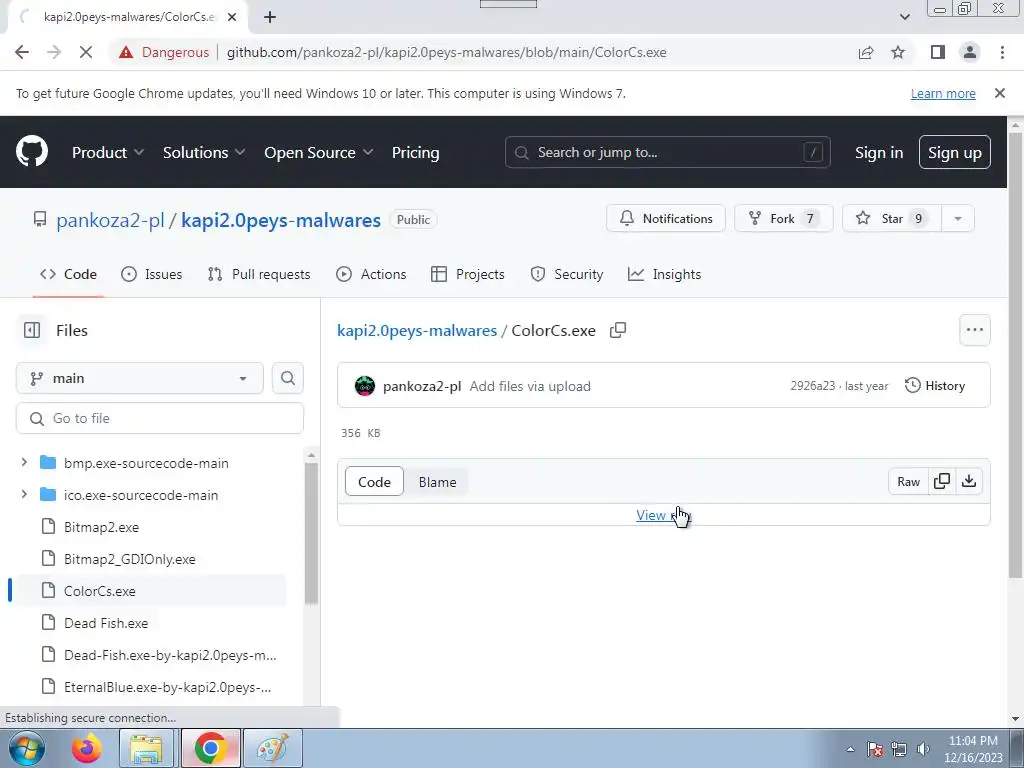Open the main branch selector dropdown
The height and width of the screenshot is (768, 1024).
click(x=140, y=378)
